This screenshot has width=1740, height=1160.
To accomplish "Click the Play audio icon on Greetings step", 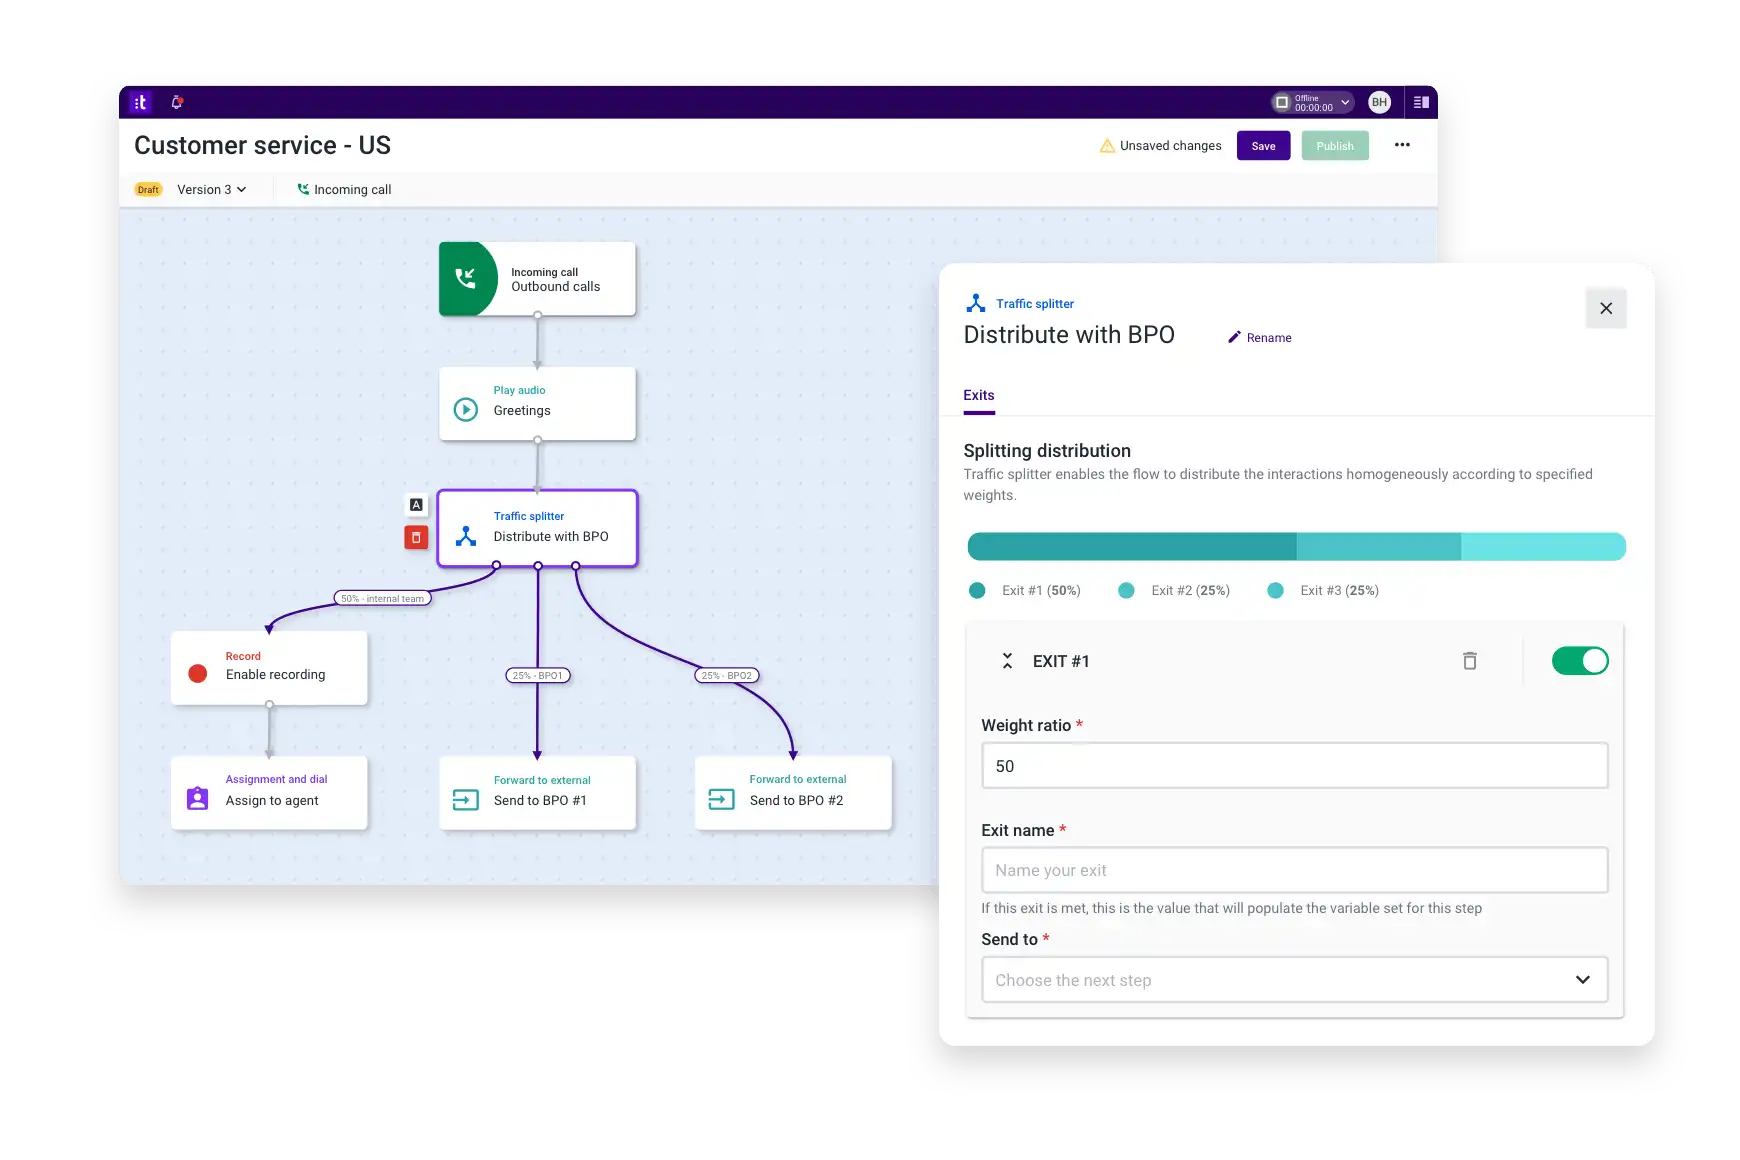I will [x=465, y=410].
